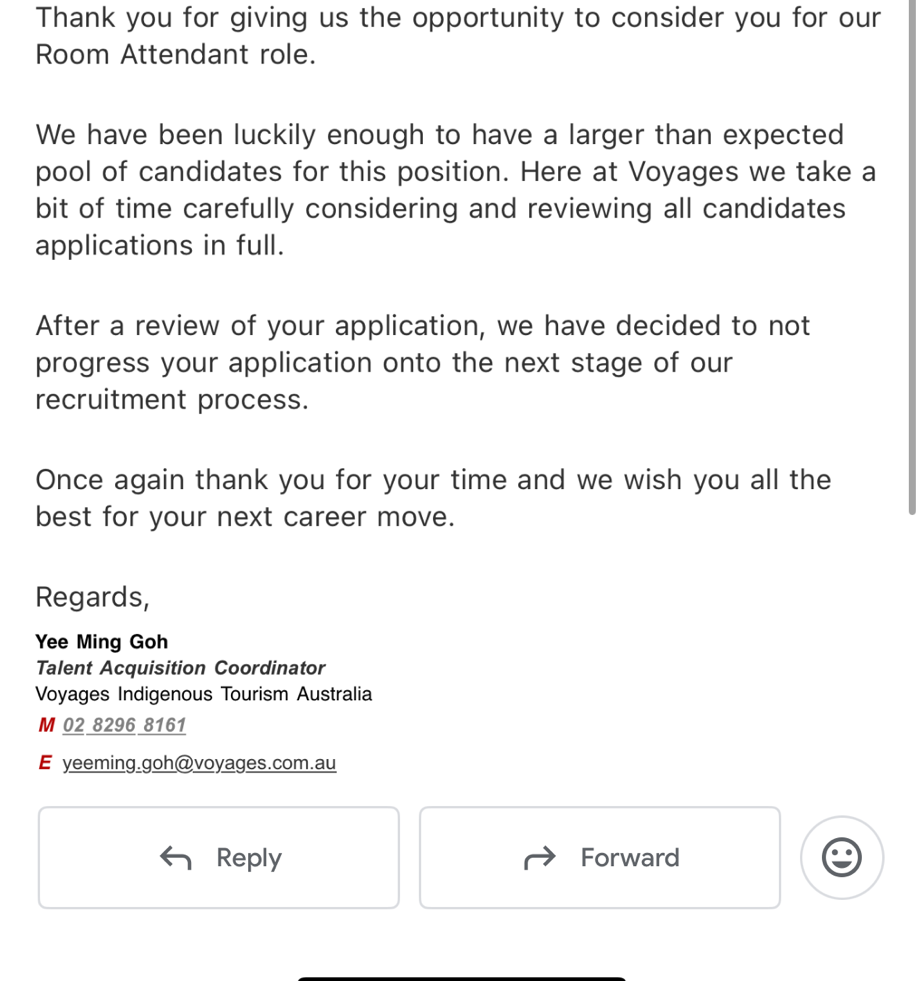This screenshot has height=981, width=923.
Task: Click the vertical scrollbar on the right
Action: tap(911, 260)
